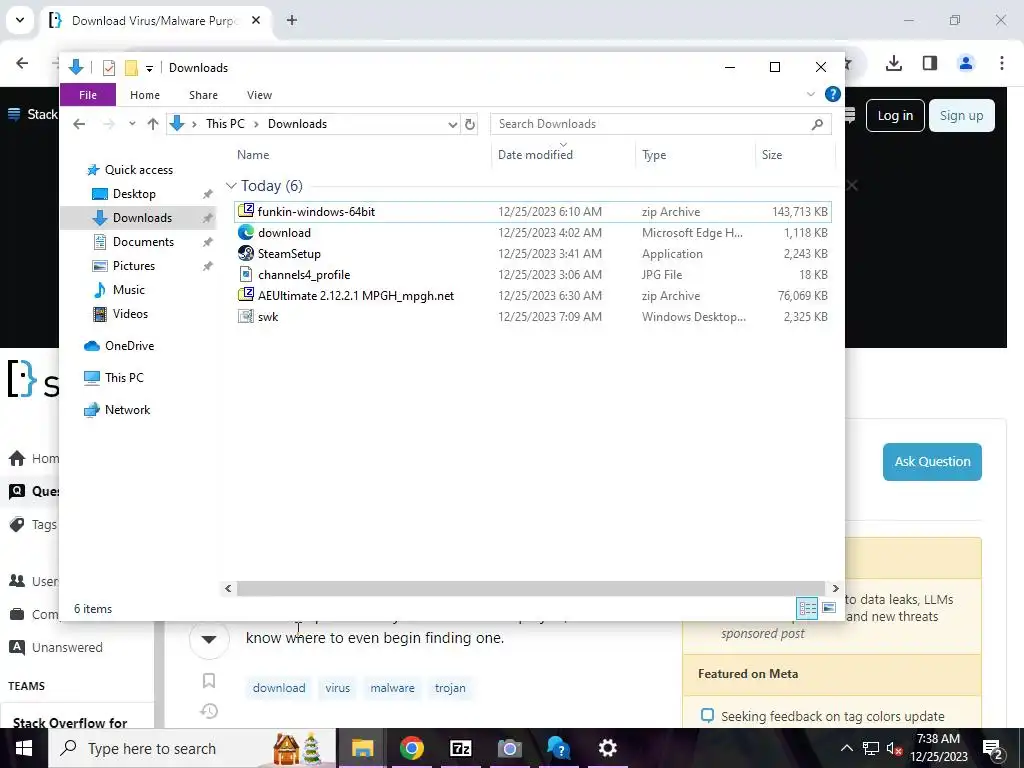This screenshot has width=1024, height=768.
Task: Go back in File Explorer
Action: click(x=79, y=124)
